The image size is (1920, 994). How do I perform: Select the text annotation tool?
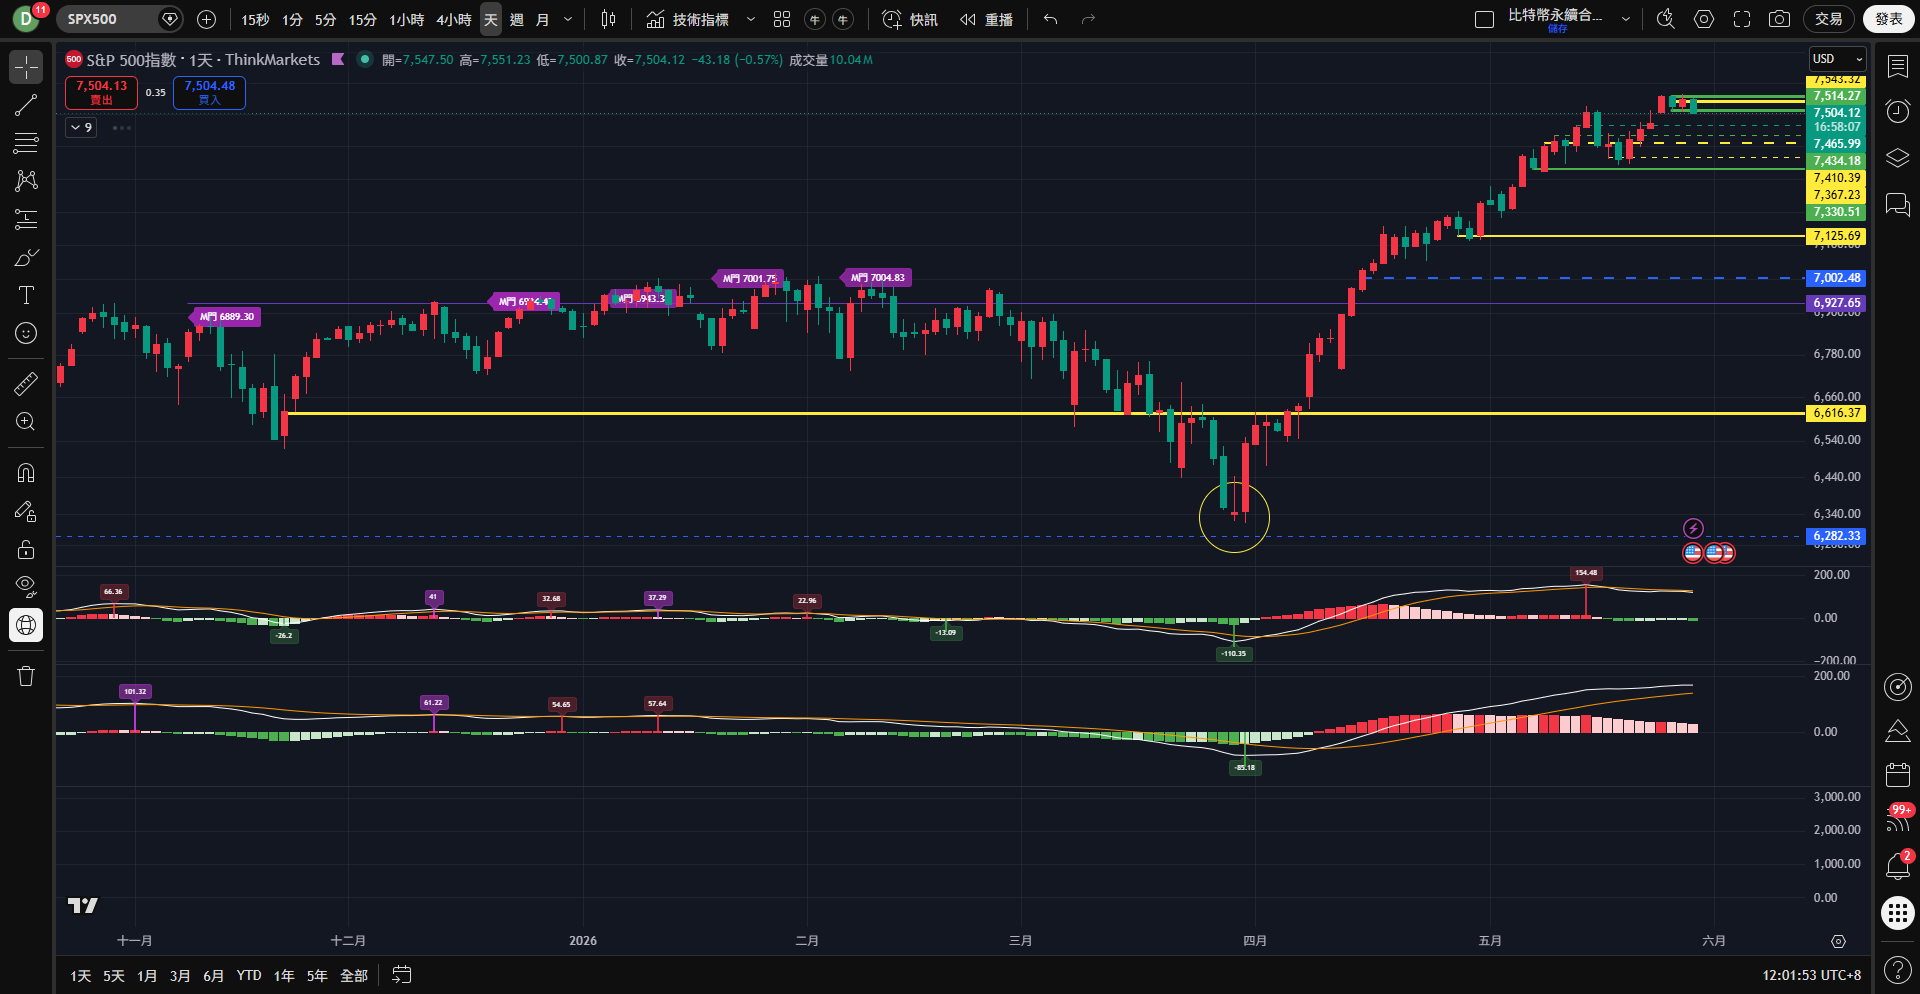(26, 295)
